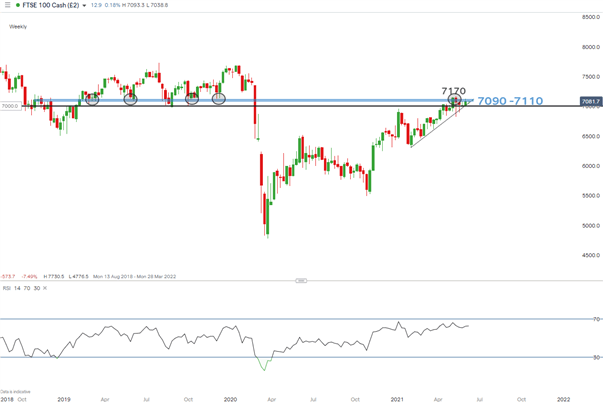Click the green market status dot

18,5
